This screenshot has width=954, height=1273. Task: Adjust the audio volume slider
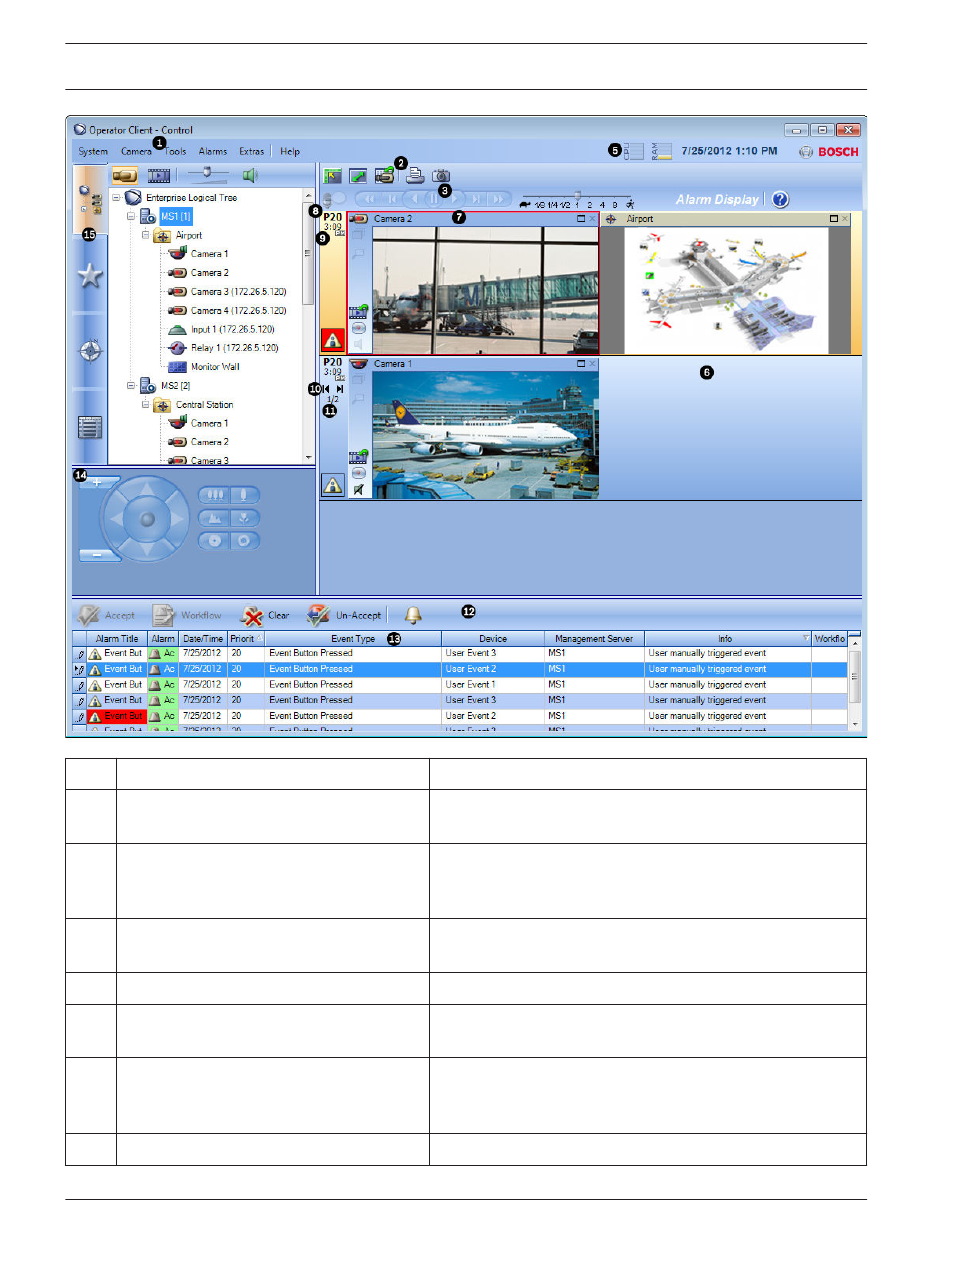208,174
